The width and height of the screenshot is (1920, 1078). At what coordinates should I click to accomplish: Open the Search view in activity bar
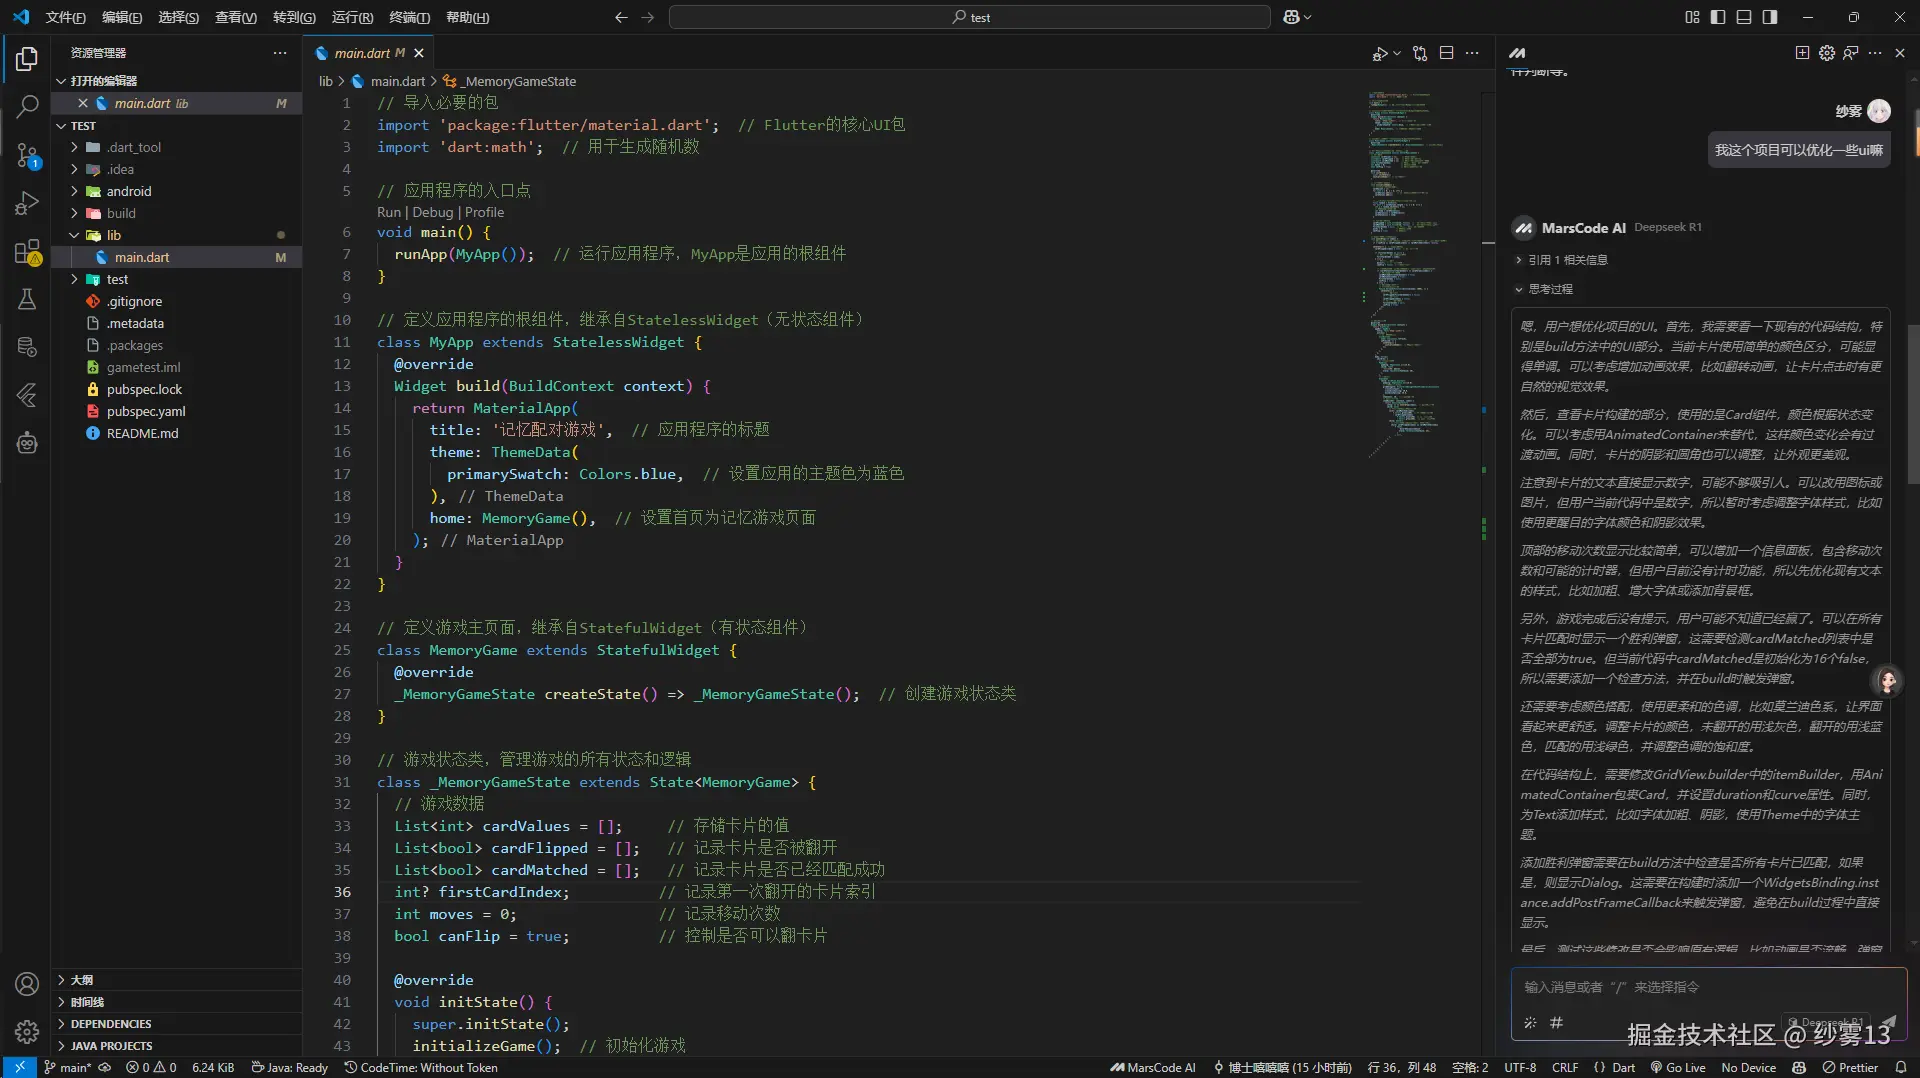27,105
